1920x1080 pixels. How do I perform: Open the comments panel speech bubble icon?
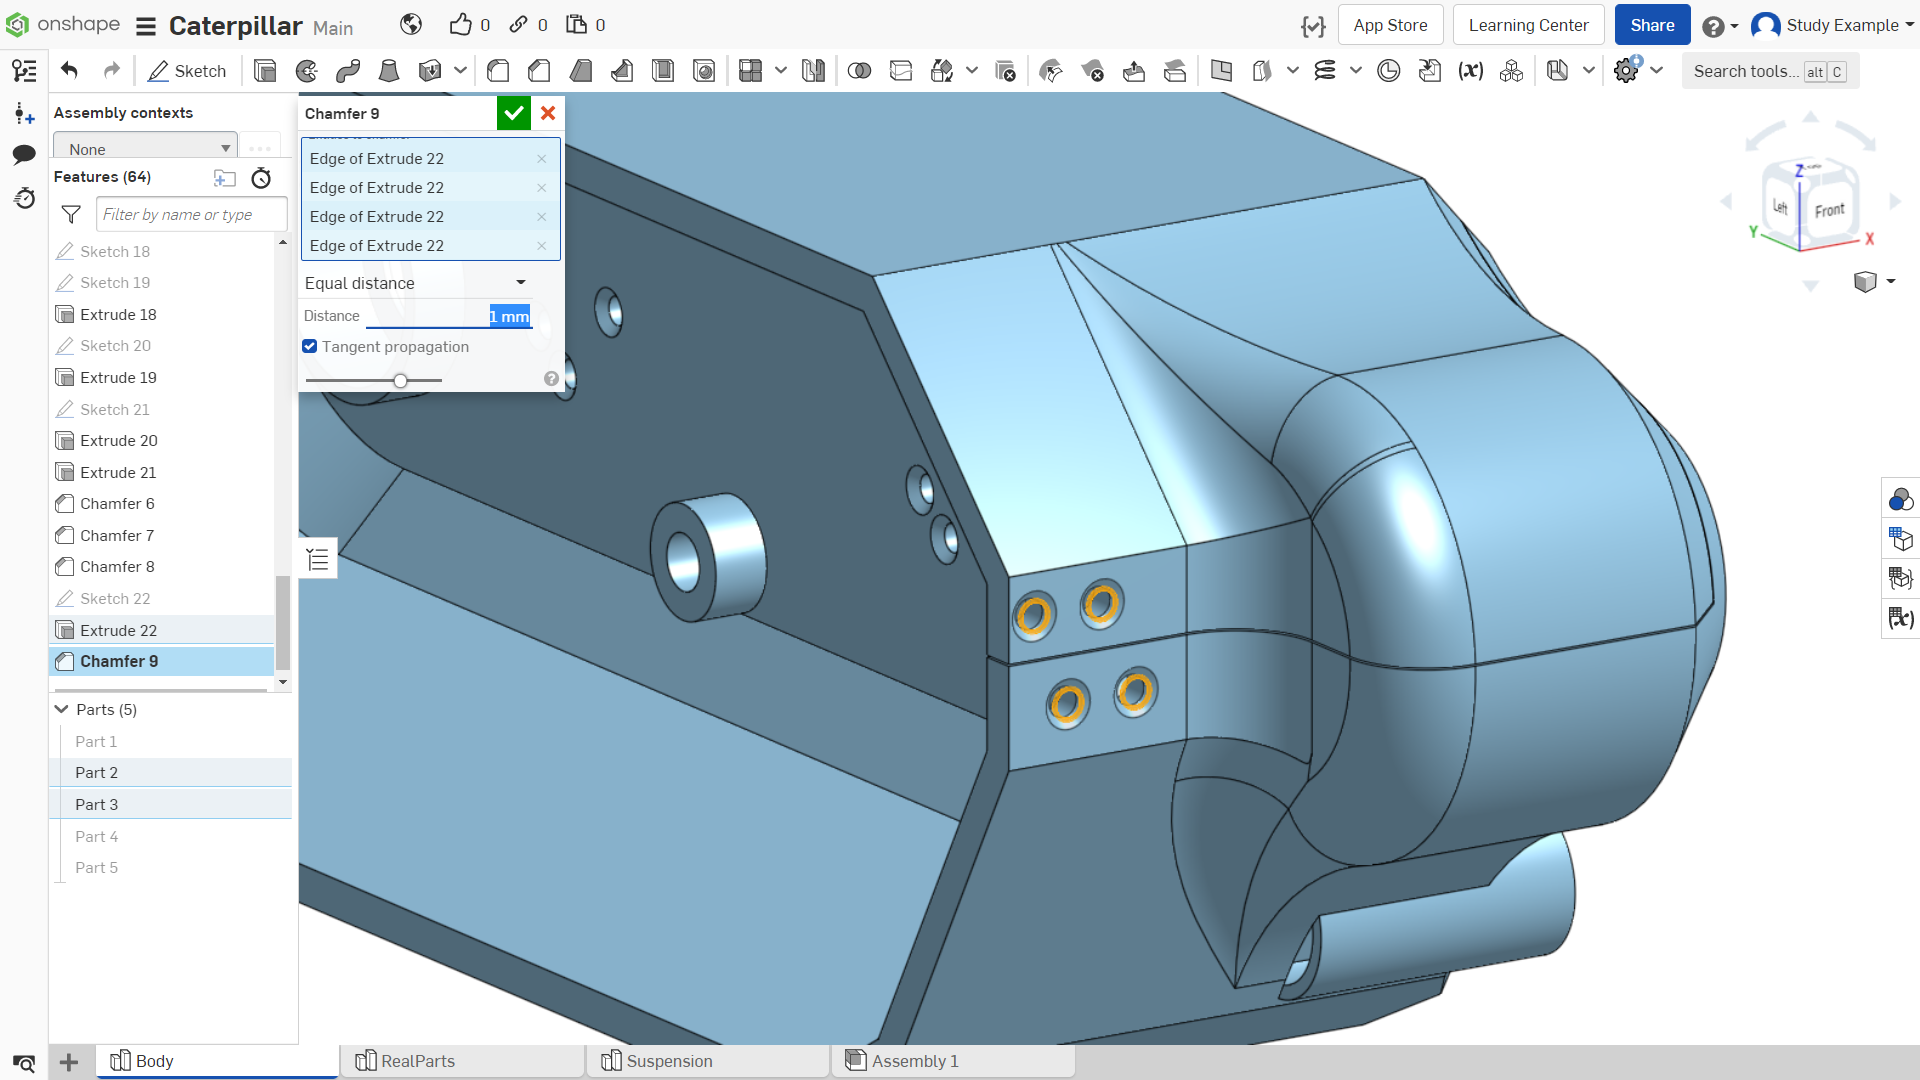coord(24,154)
